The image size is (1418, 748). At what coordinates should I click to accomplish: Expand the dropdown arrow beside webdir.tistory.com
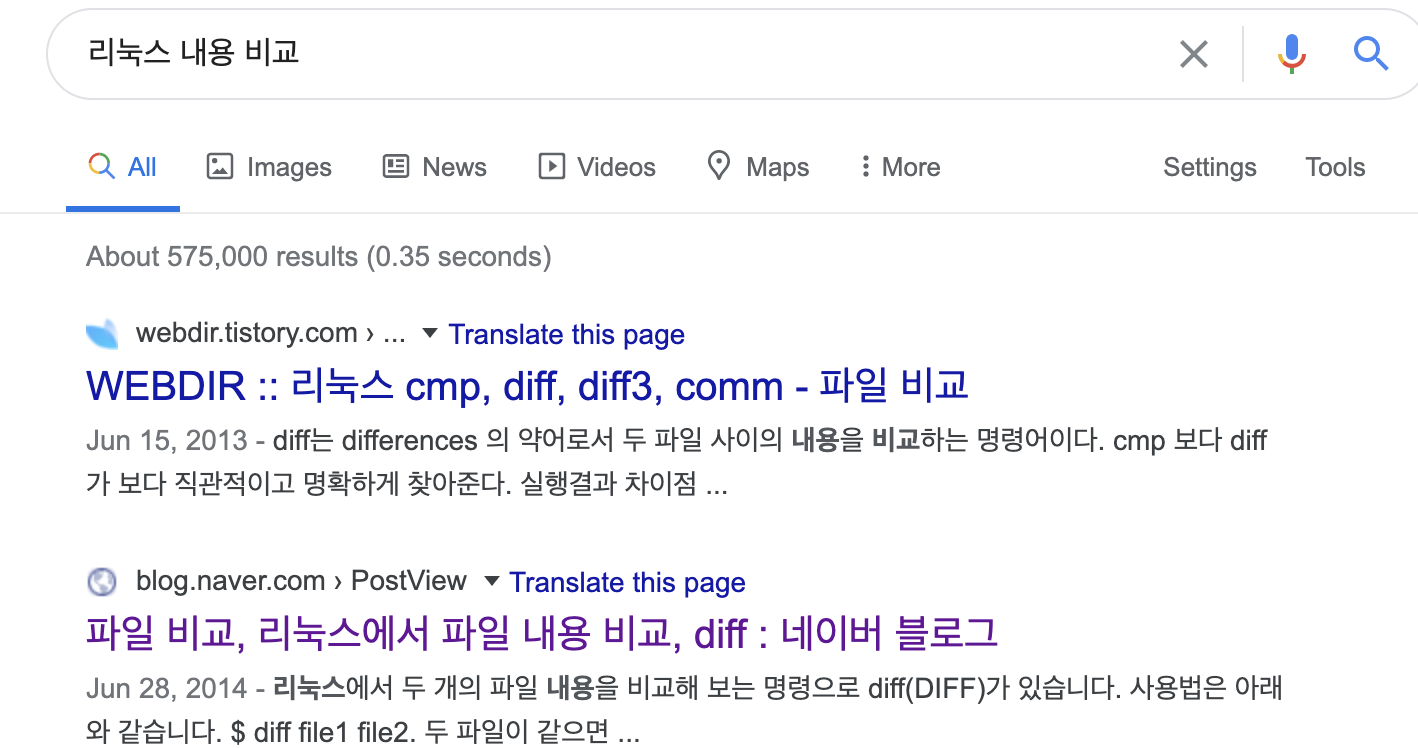430,333
